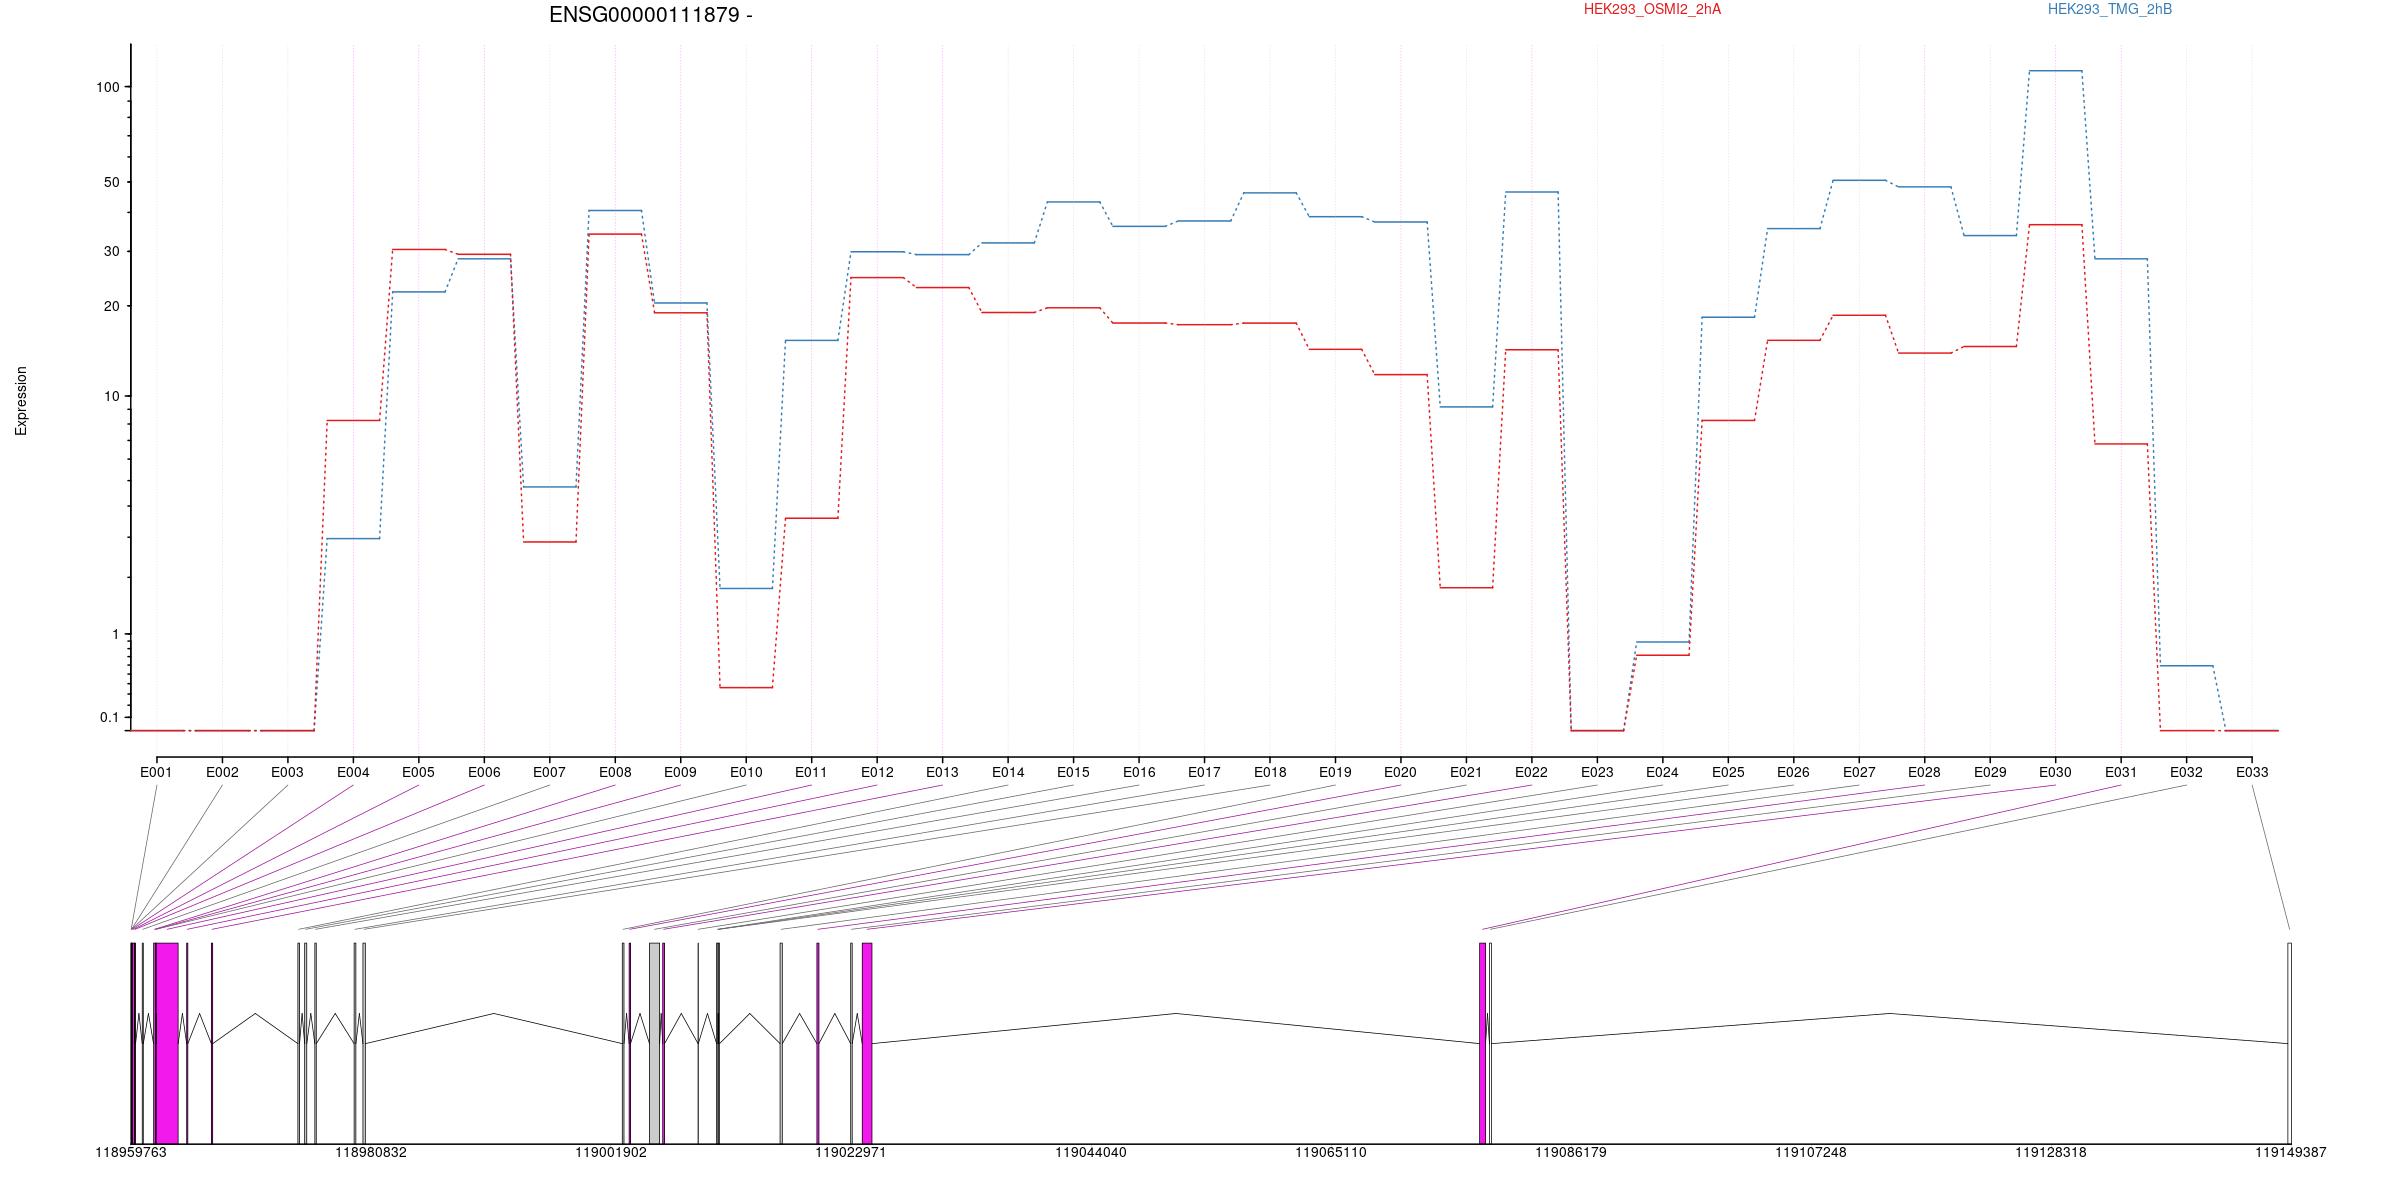This screenshot has width=2400, height=1200.
Task: Click exon label E012
Action: (x=877, y=772)
